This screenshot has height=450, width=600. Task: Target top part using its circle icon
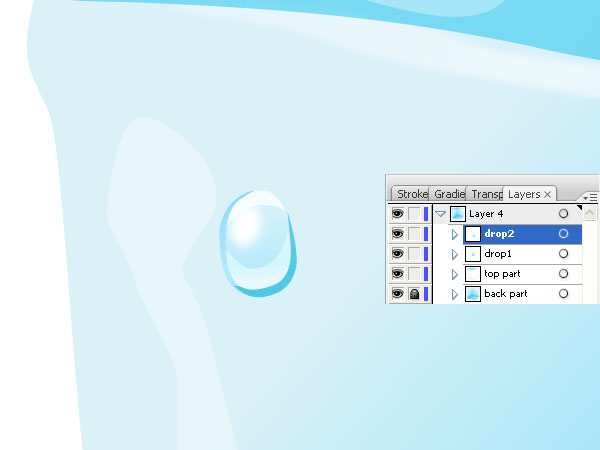click(563, 274)
